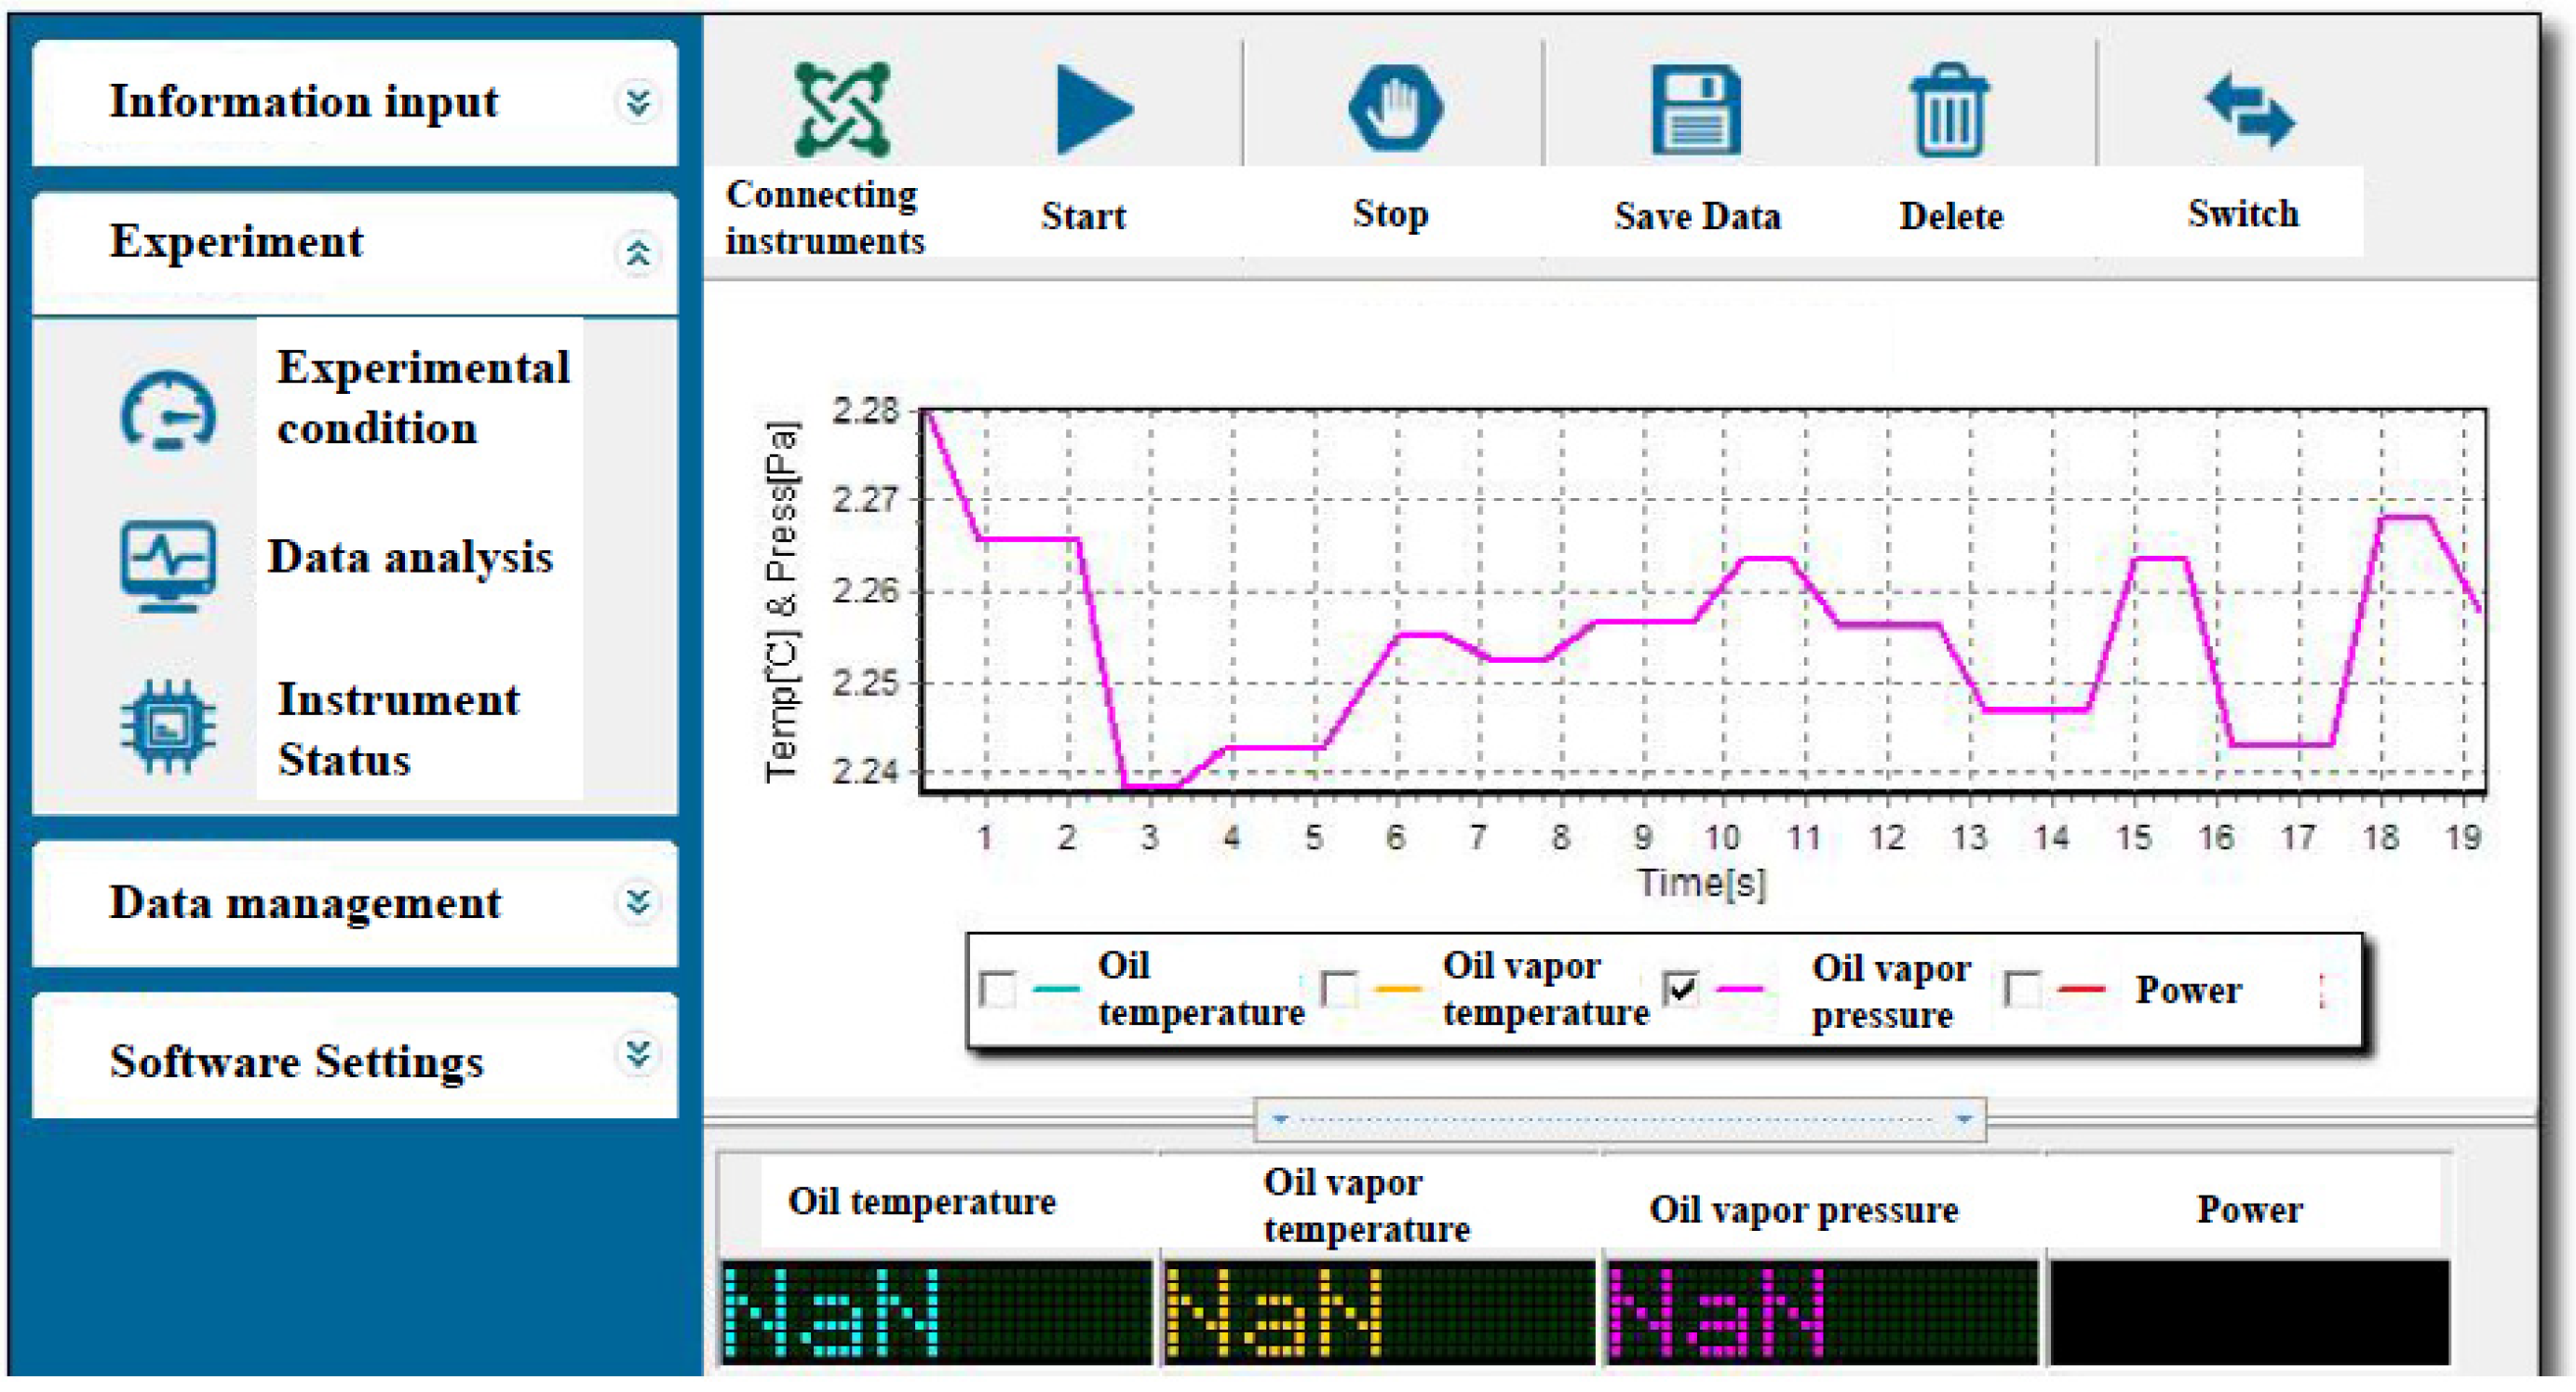The width and height of the screenshot is (2576, 1392).
Task: Click the Oil vapor pressure readout display
Action: (x=1822, y=1312)
